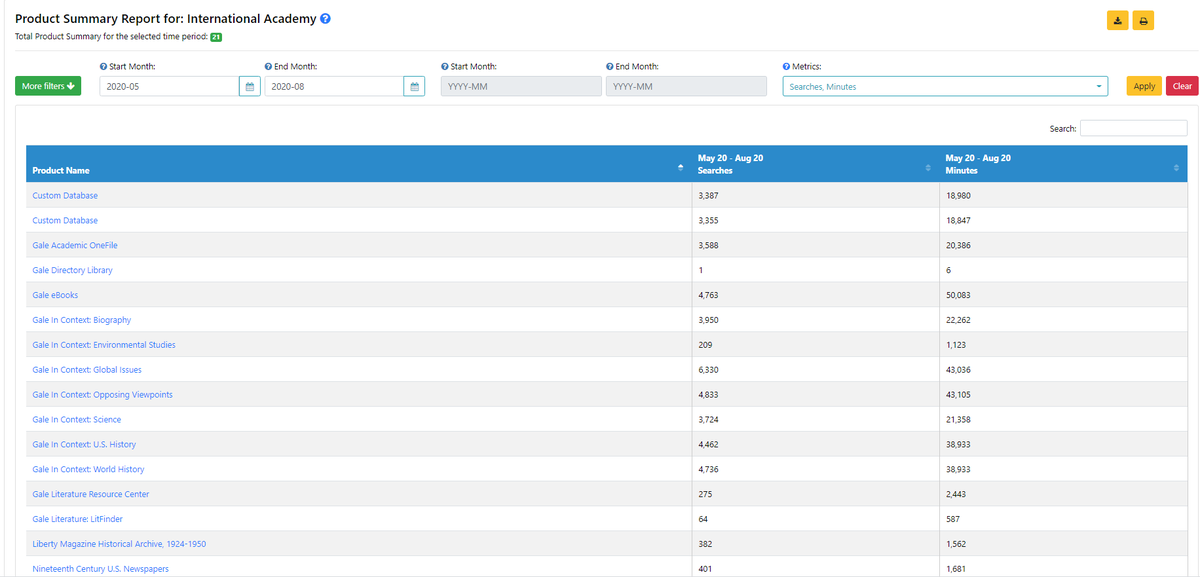This screenshot has width=1200, height=577.
Task: Select the 4,462 searches cell
Action: coord(815,445)
